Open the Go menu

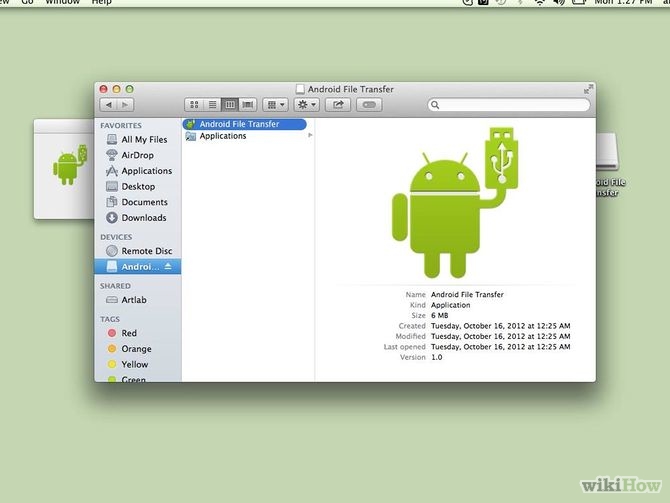click(x=27, y=2)
